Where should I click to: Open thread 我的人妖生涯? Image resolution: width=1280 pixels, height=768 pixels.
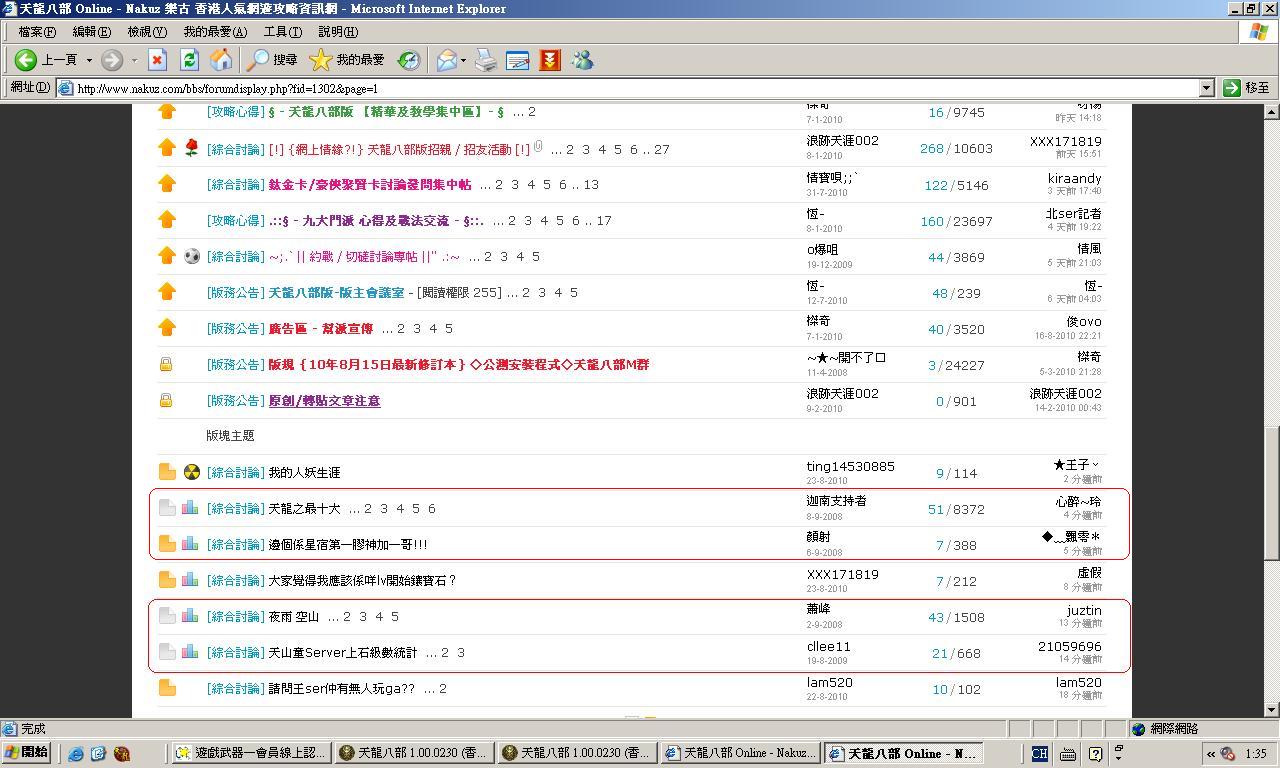tap(304, 472)
